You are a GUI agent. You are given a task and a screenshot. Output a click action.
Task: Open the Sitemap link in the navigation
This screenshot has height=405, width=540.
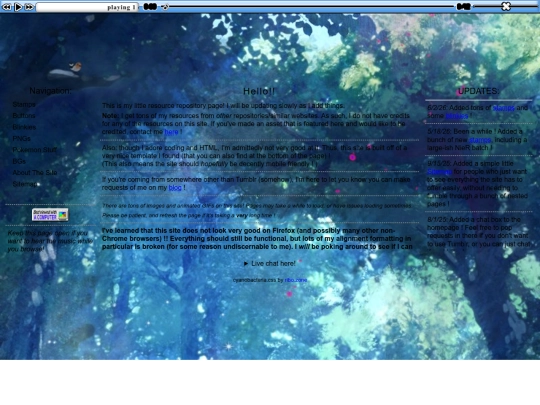(x=26, y=184)
